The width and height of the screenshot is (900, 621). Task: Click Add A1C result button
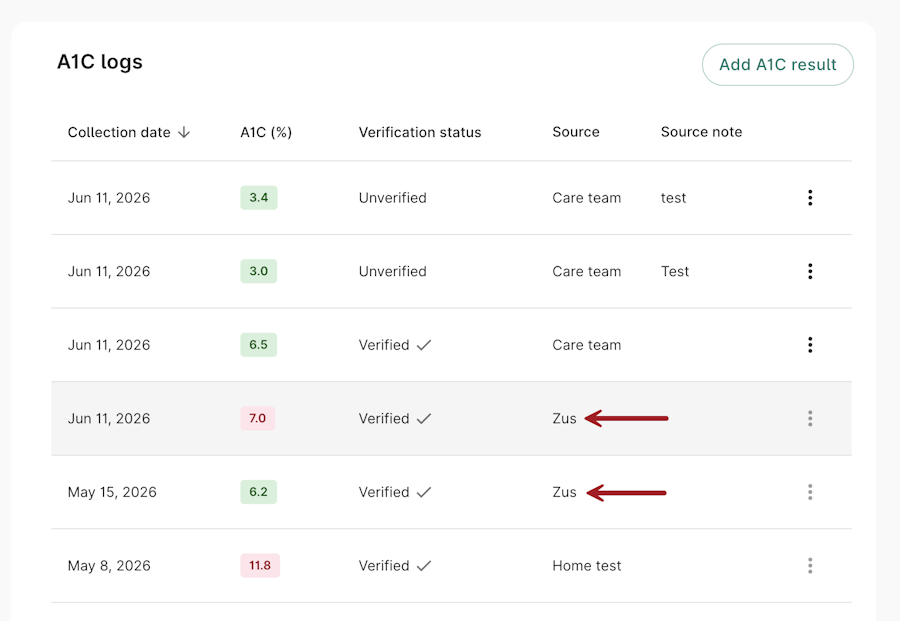778,64
